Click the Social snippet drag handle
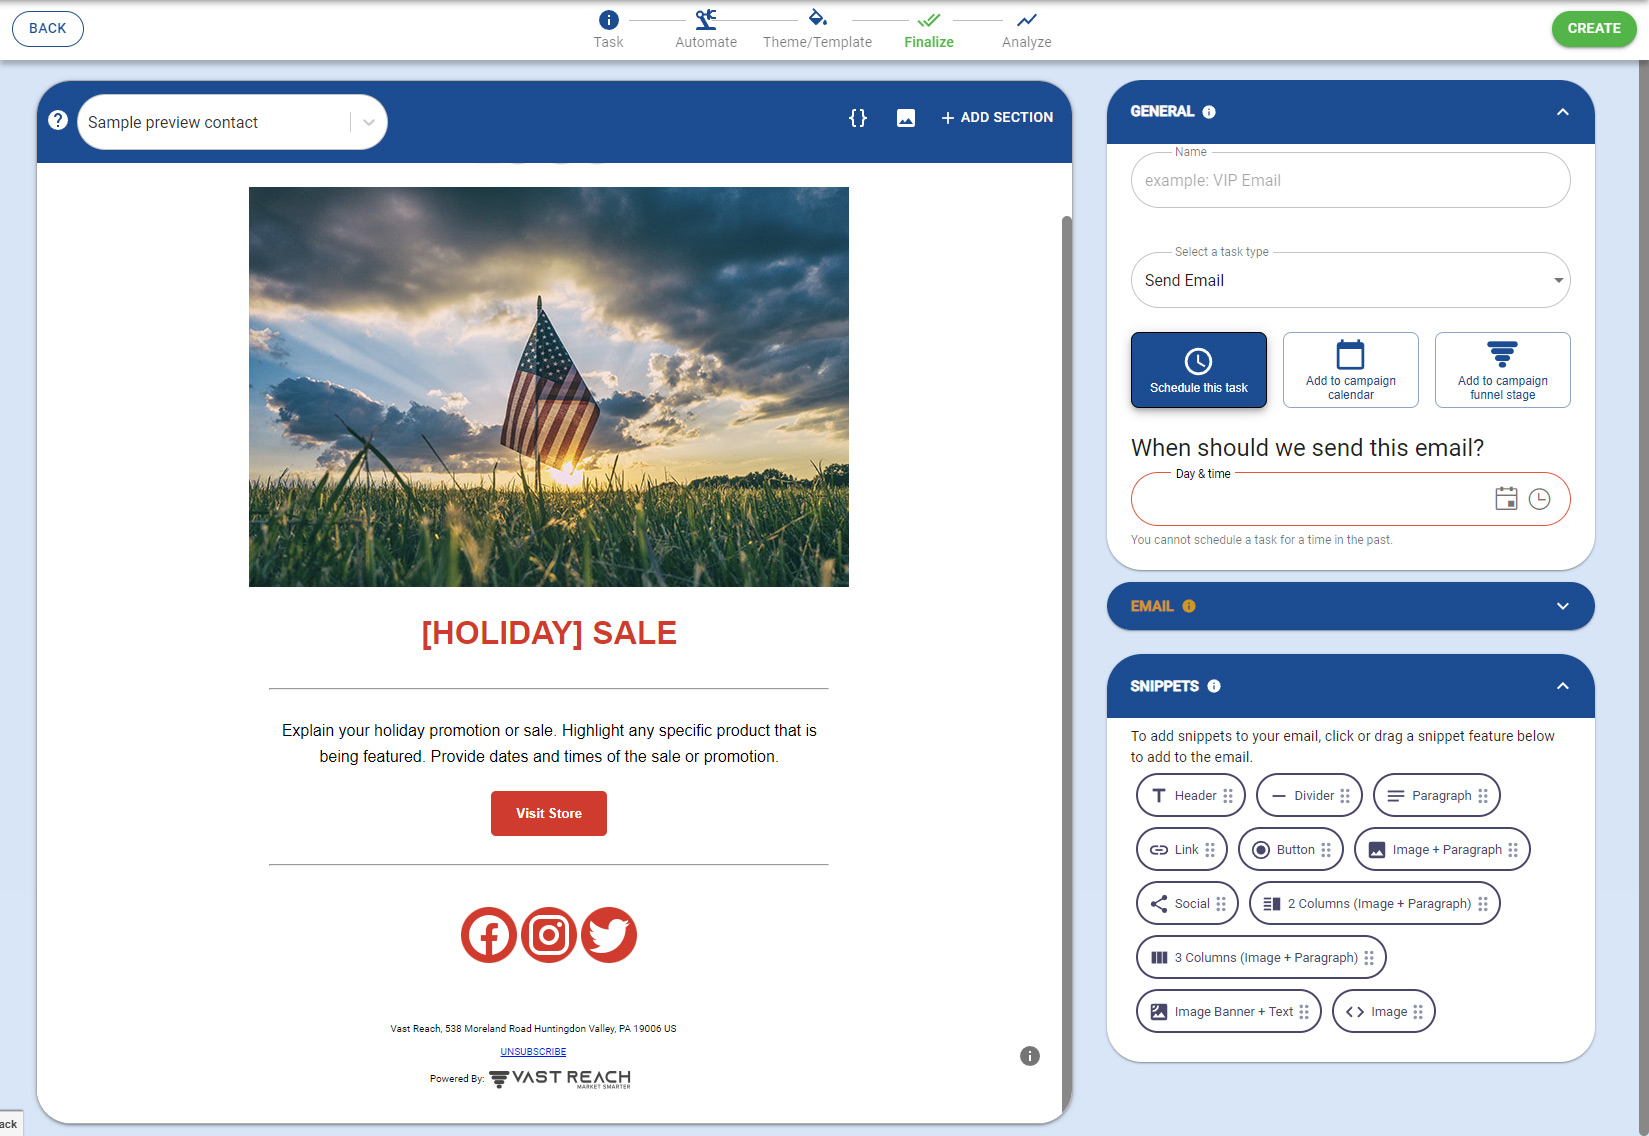 pyautogui.click(x=1221, y=904)
